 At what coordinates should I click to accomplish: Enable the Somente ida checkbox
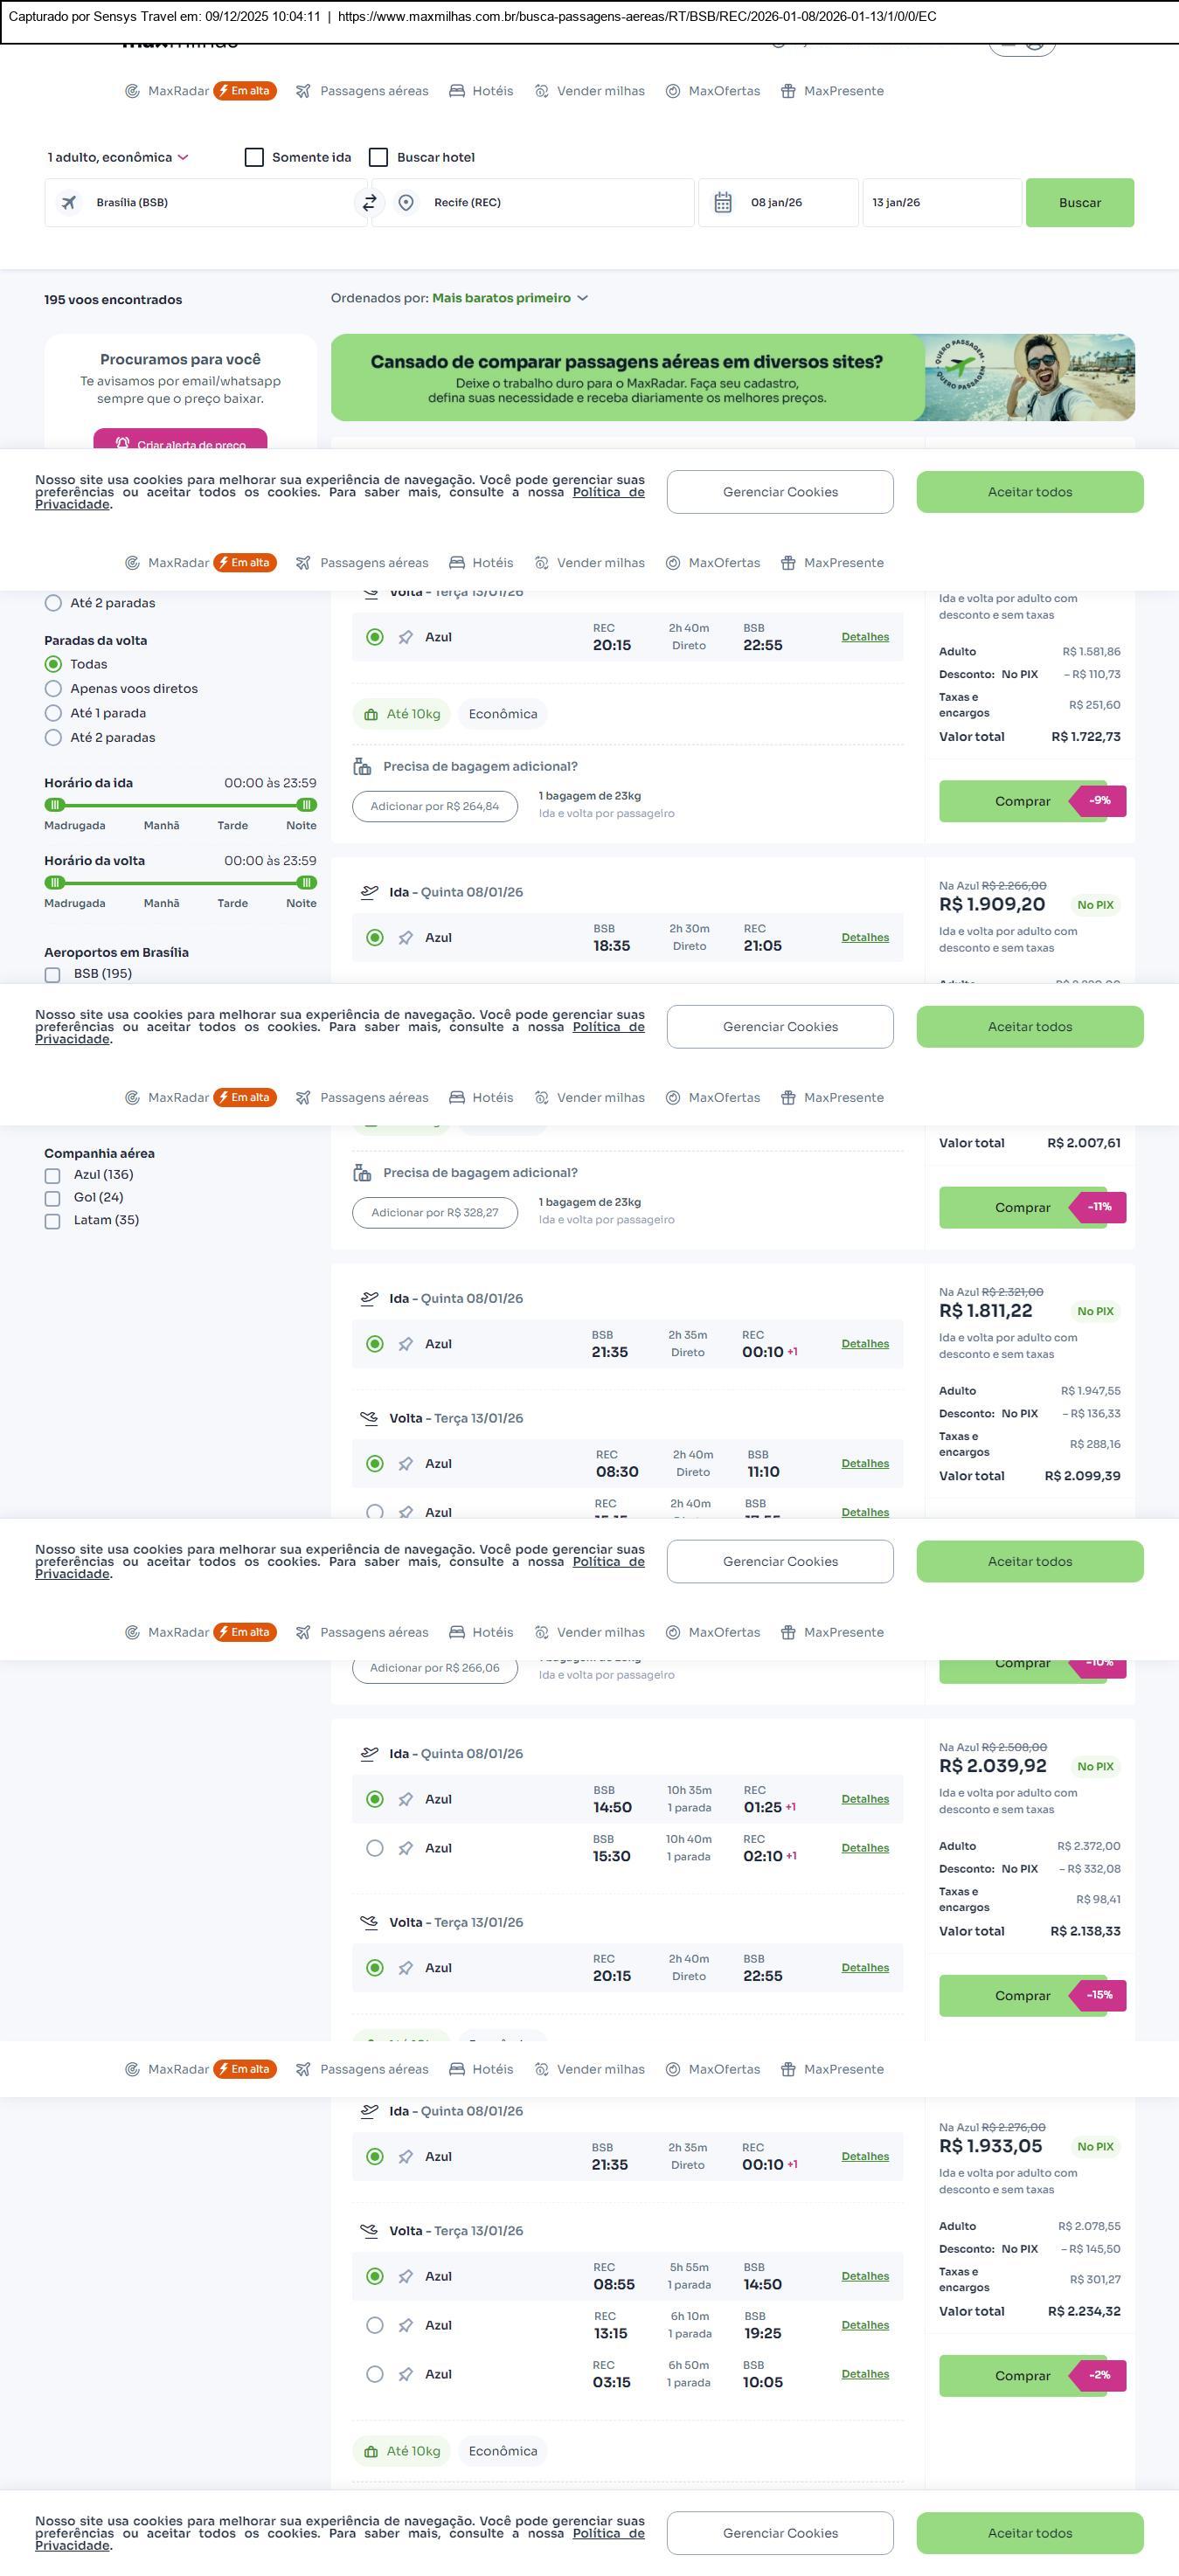point(255,158)
